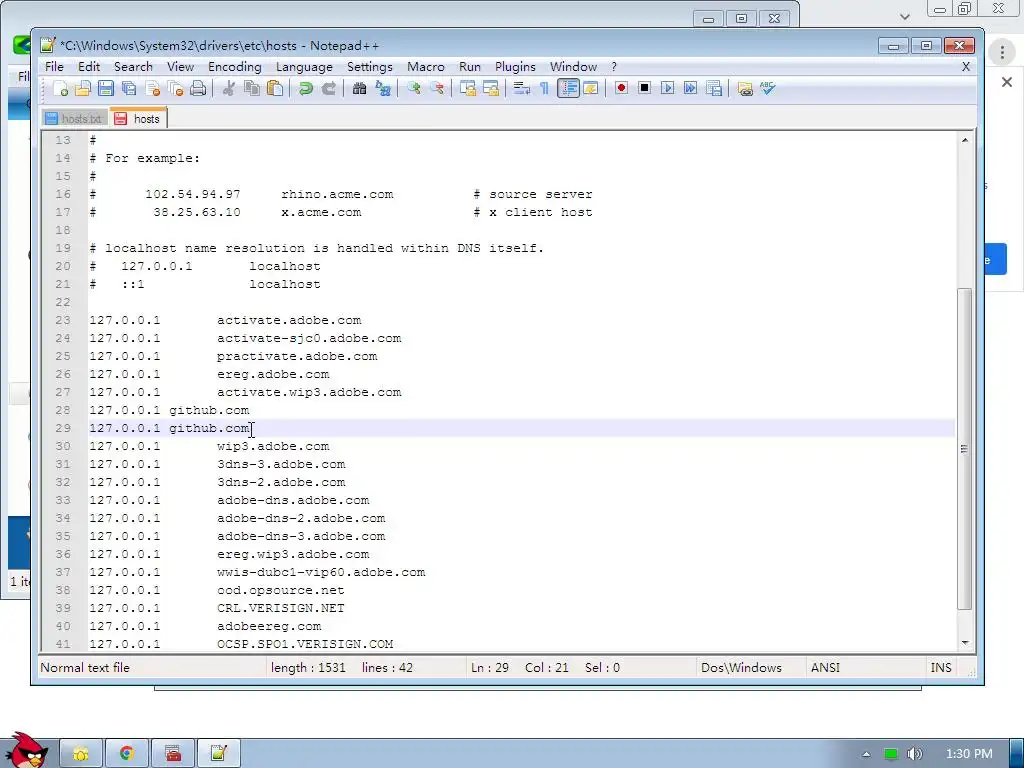Start macro recording with red circle
Screen dimensions: 1024x768
tap(621, 88)
